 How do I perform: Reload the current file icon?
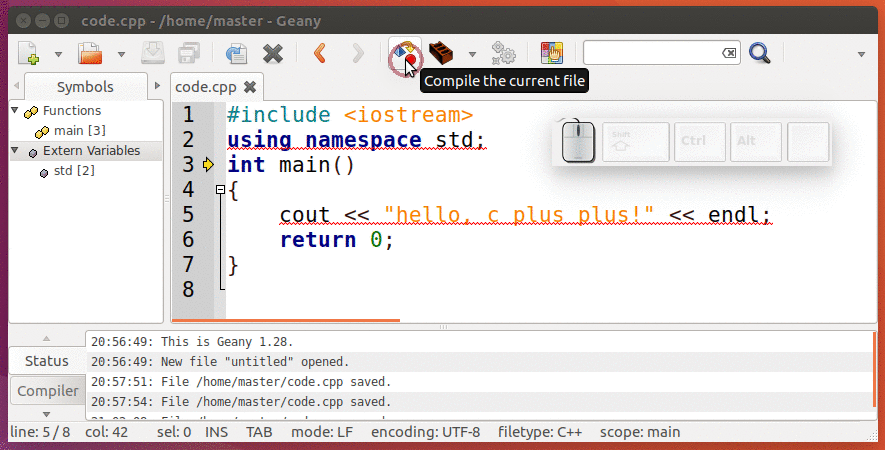point(236,54)
